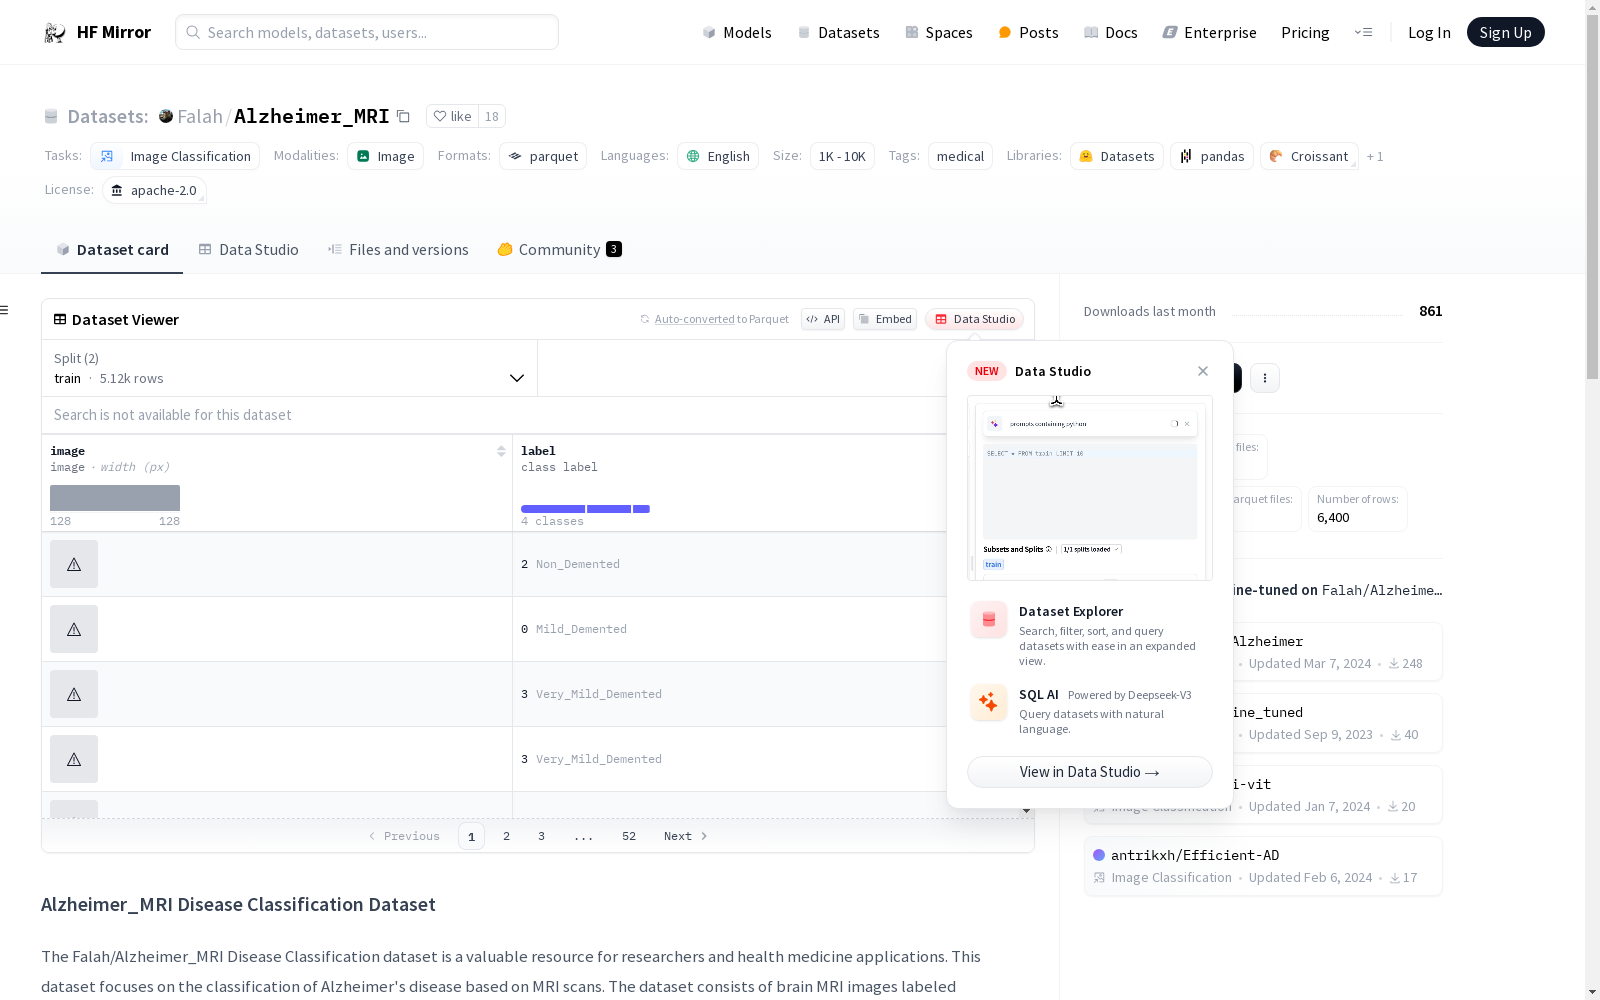Go to Models in top navigation

pyautogui.click(x=737, y=32)
